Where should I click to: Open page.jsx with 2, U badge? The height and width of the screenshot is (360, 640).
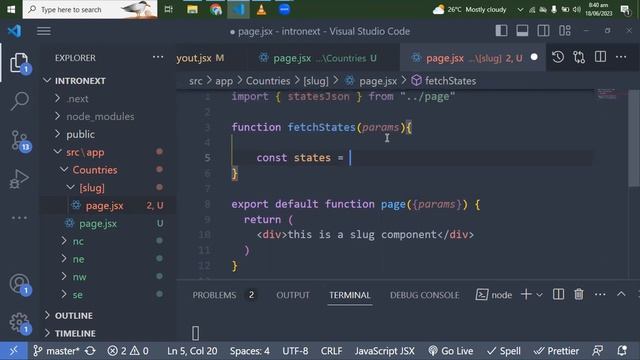click(x=108, y=206)
